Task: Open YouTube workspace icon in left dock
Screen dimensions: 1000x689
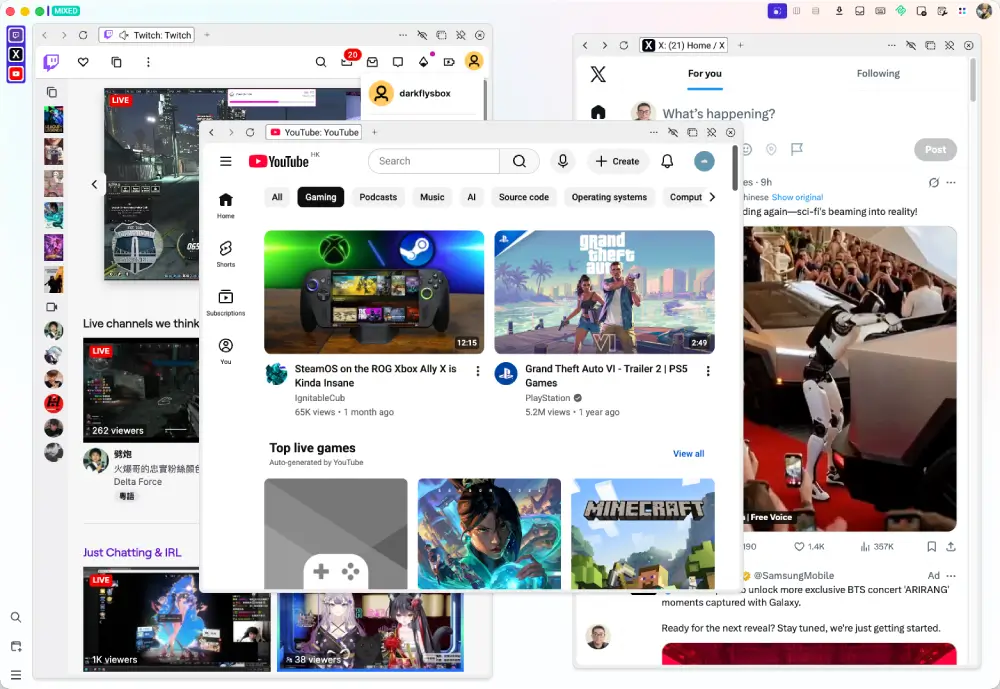Action: click(x=16, y=74)
